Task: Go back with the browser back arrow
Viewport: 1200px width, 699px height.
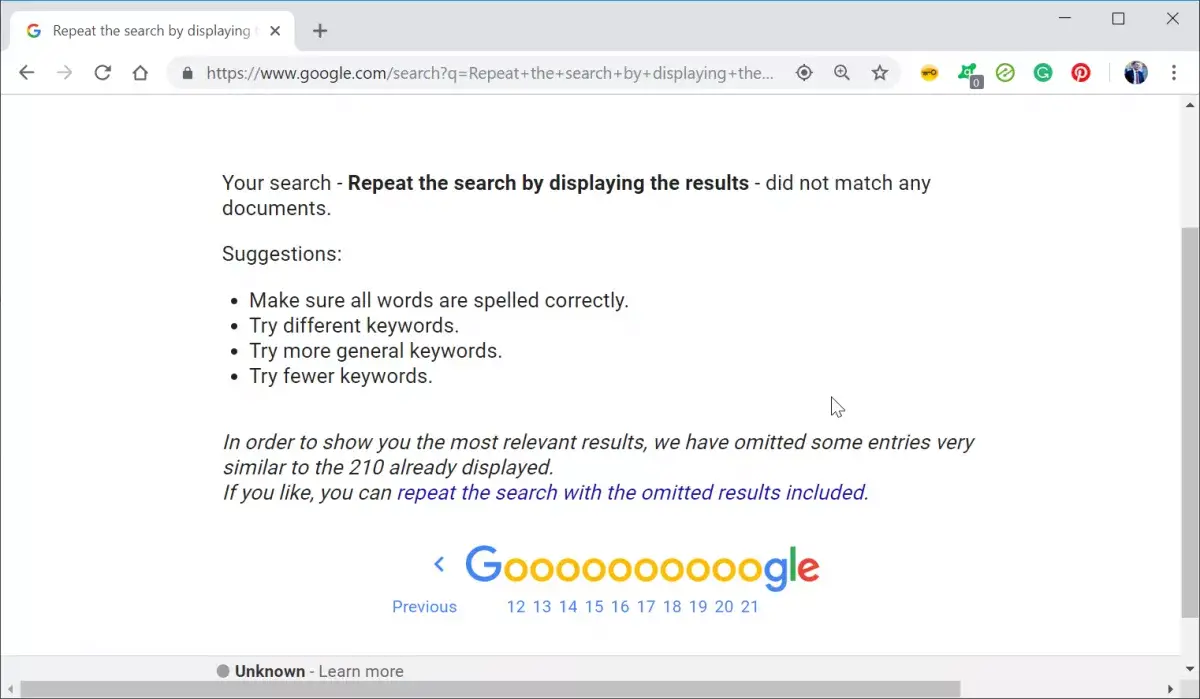Action: [x=27, y=73]
